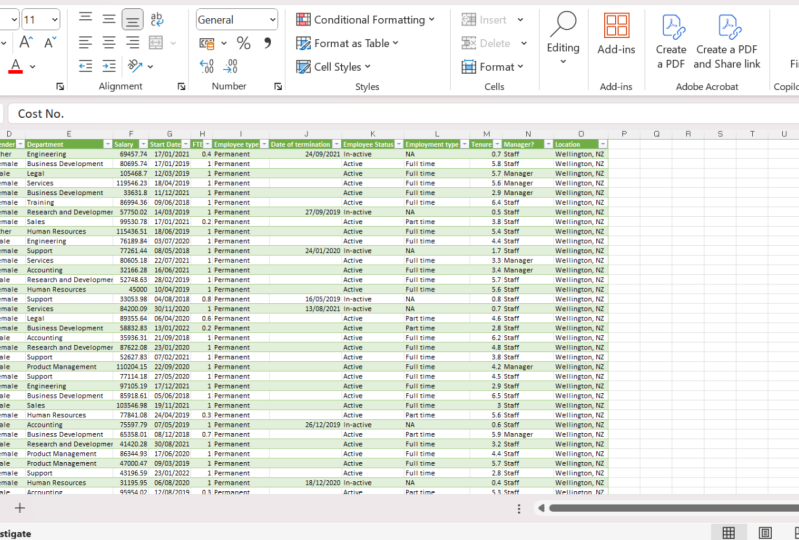Open Employment type filter dropdown
Viewport: 799px width, 540px height.
464,145
